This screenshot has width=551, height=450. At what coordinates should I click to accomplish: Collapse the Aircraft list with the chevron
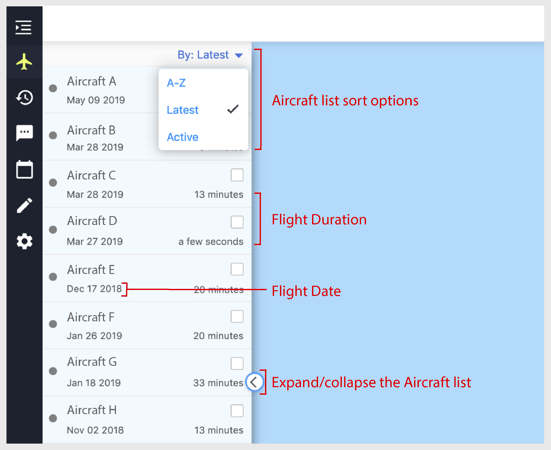254,382
